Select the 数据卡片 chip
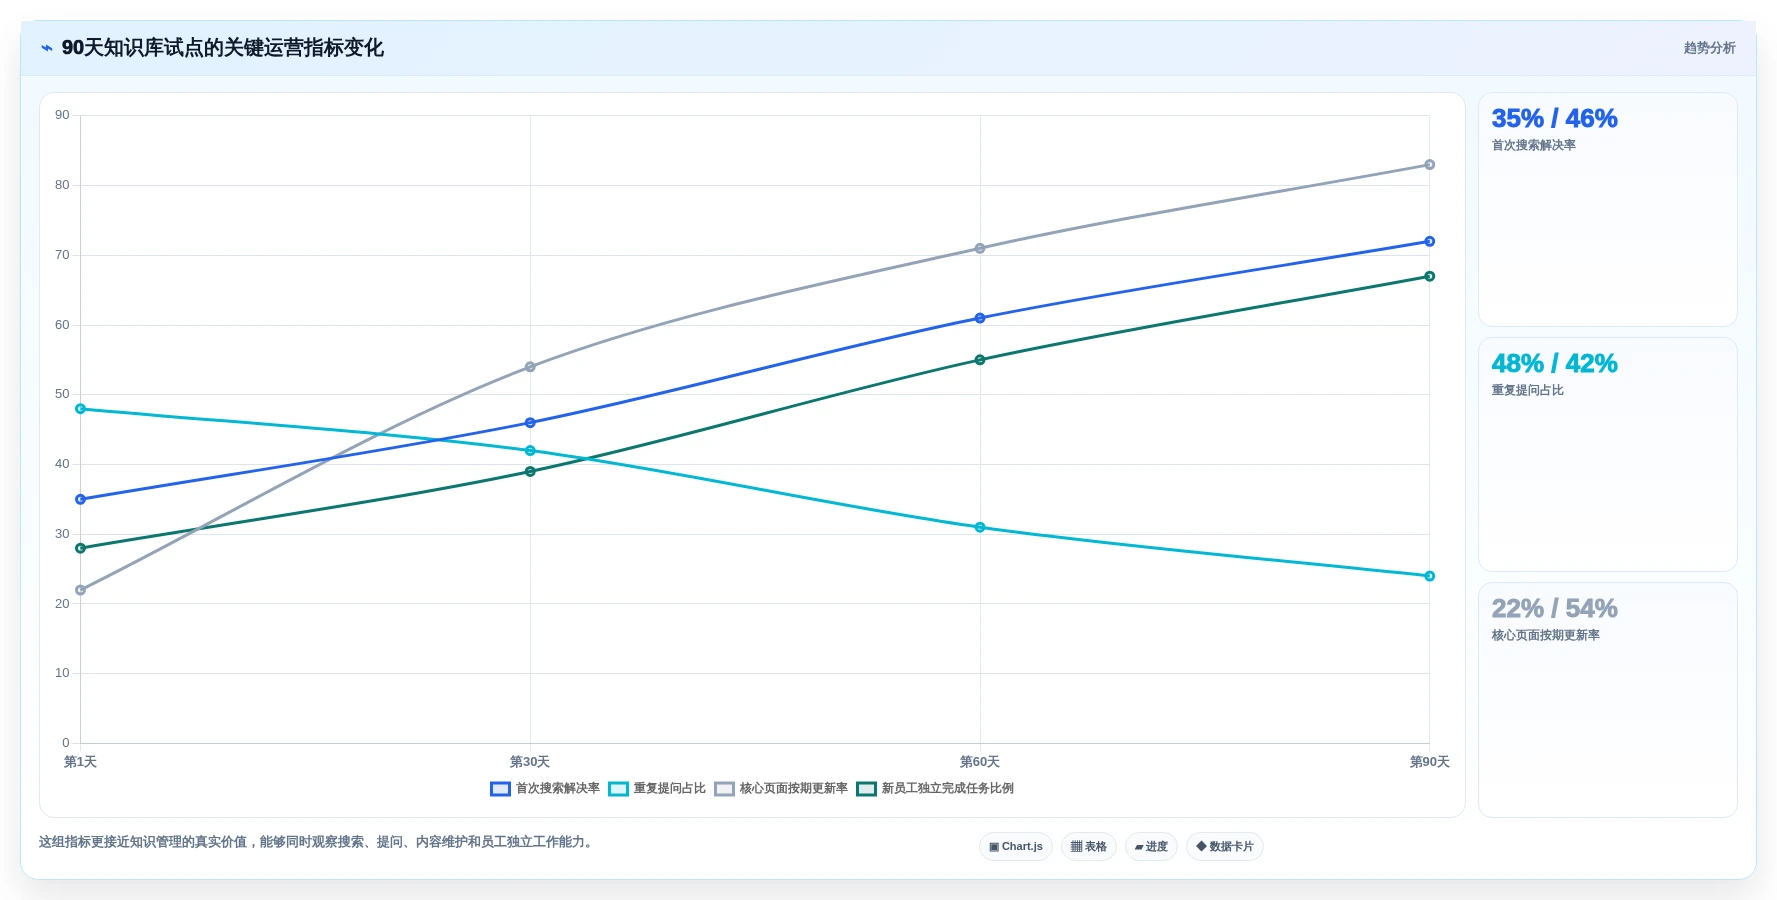 (1224, 847)
